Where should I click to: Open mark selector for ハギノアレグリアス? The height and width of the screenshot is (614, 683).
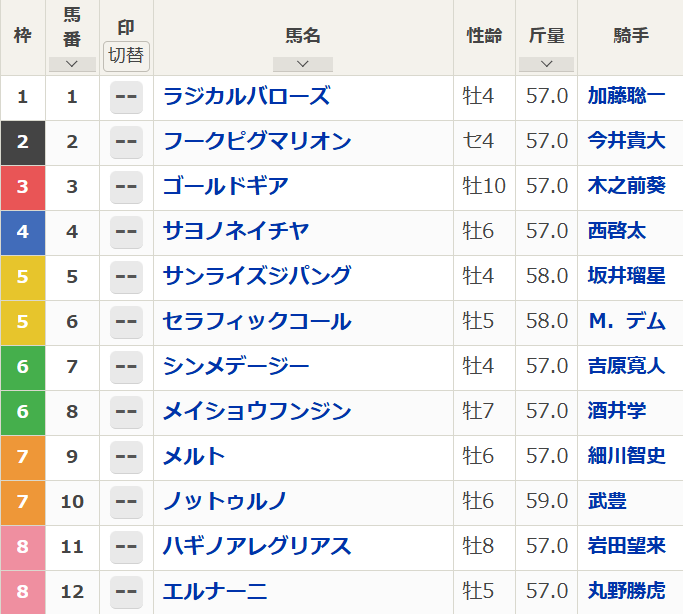pos(126,547)
